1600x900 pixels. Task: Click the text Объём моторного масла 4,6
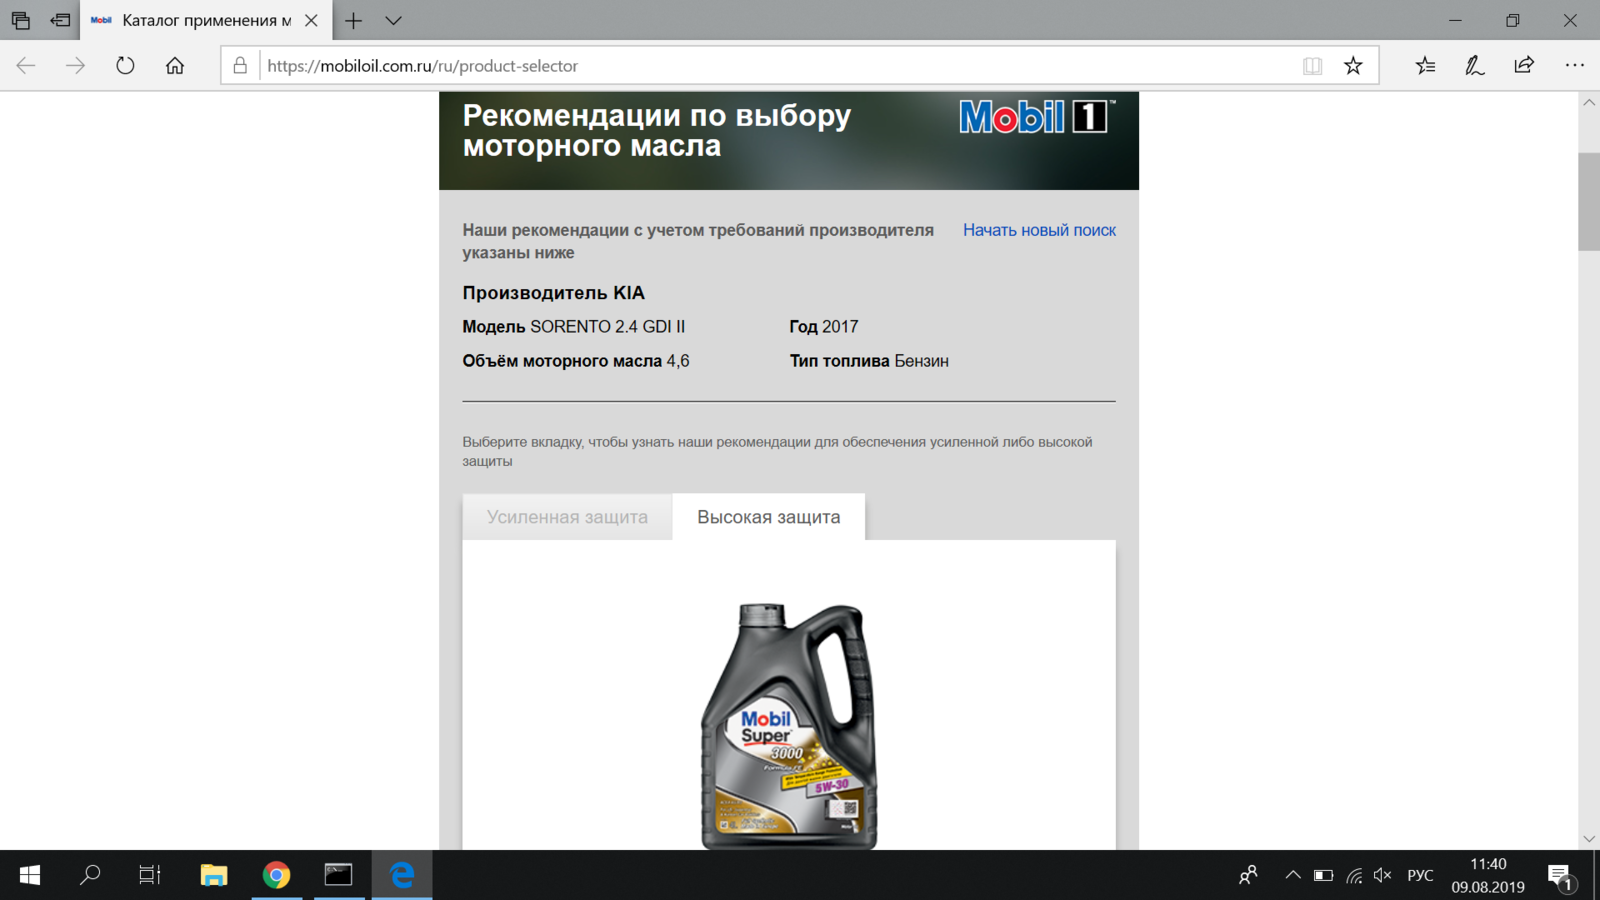576,361
